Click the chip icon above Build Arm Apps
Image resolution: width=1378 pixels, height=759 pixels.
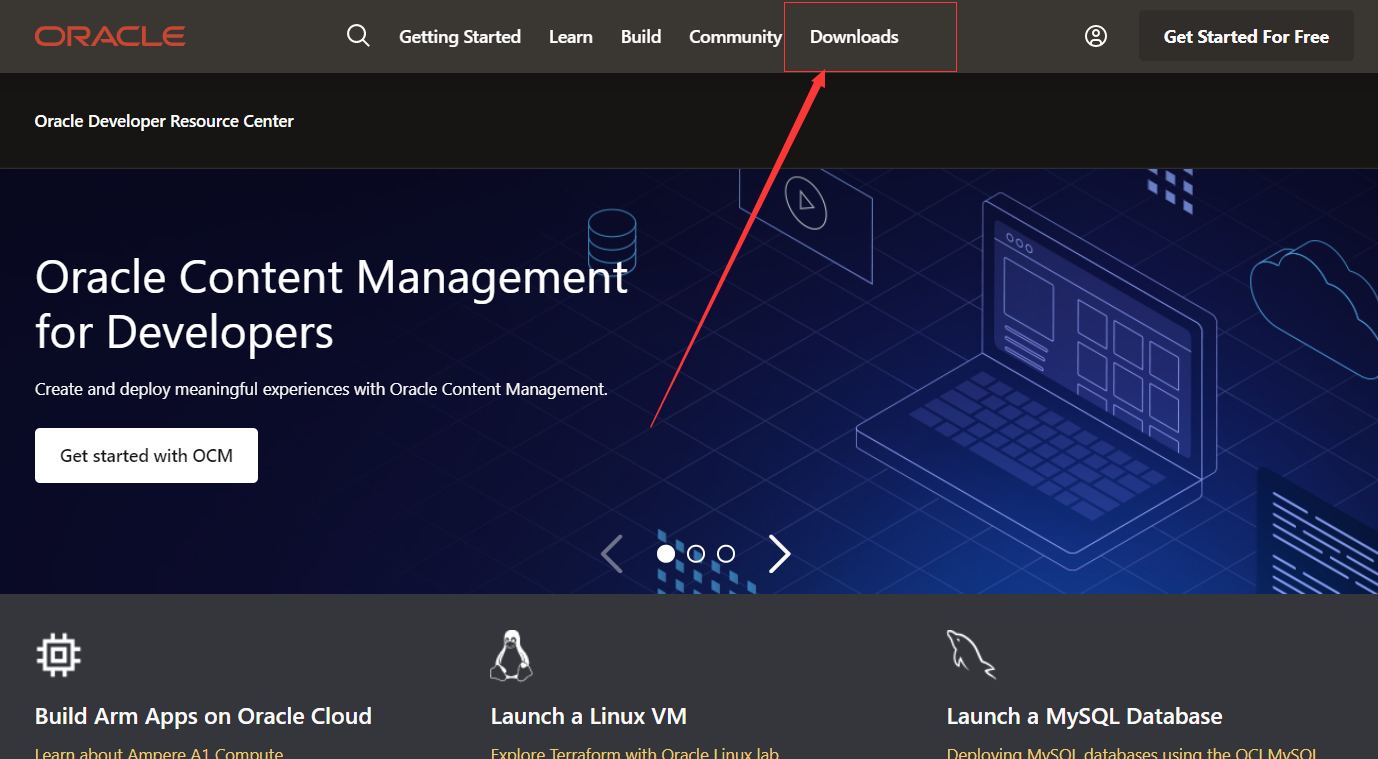[58, 655]
